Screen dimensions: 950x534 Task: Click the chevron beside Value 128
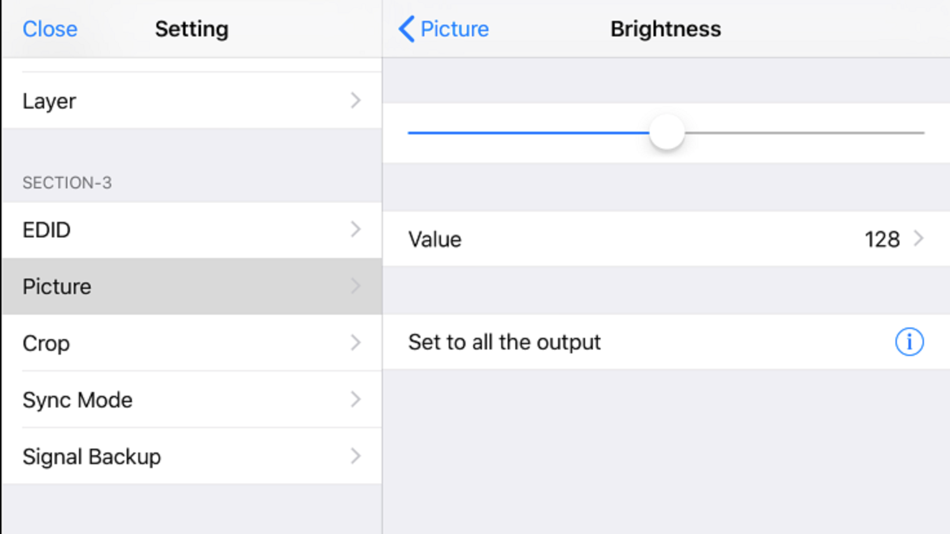click(x=919, y=239)
